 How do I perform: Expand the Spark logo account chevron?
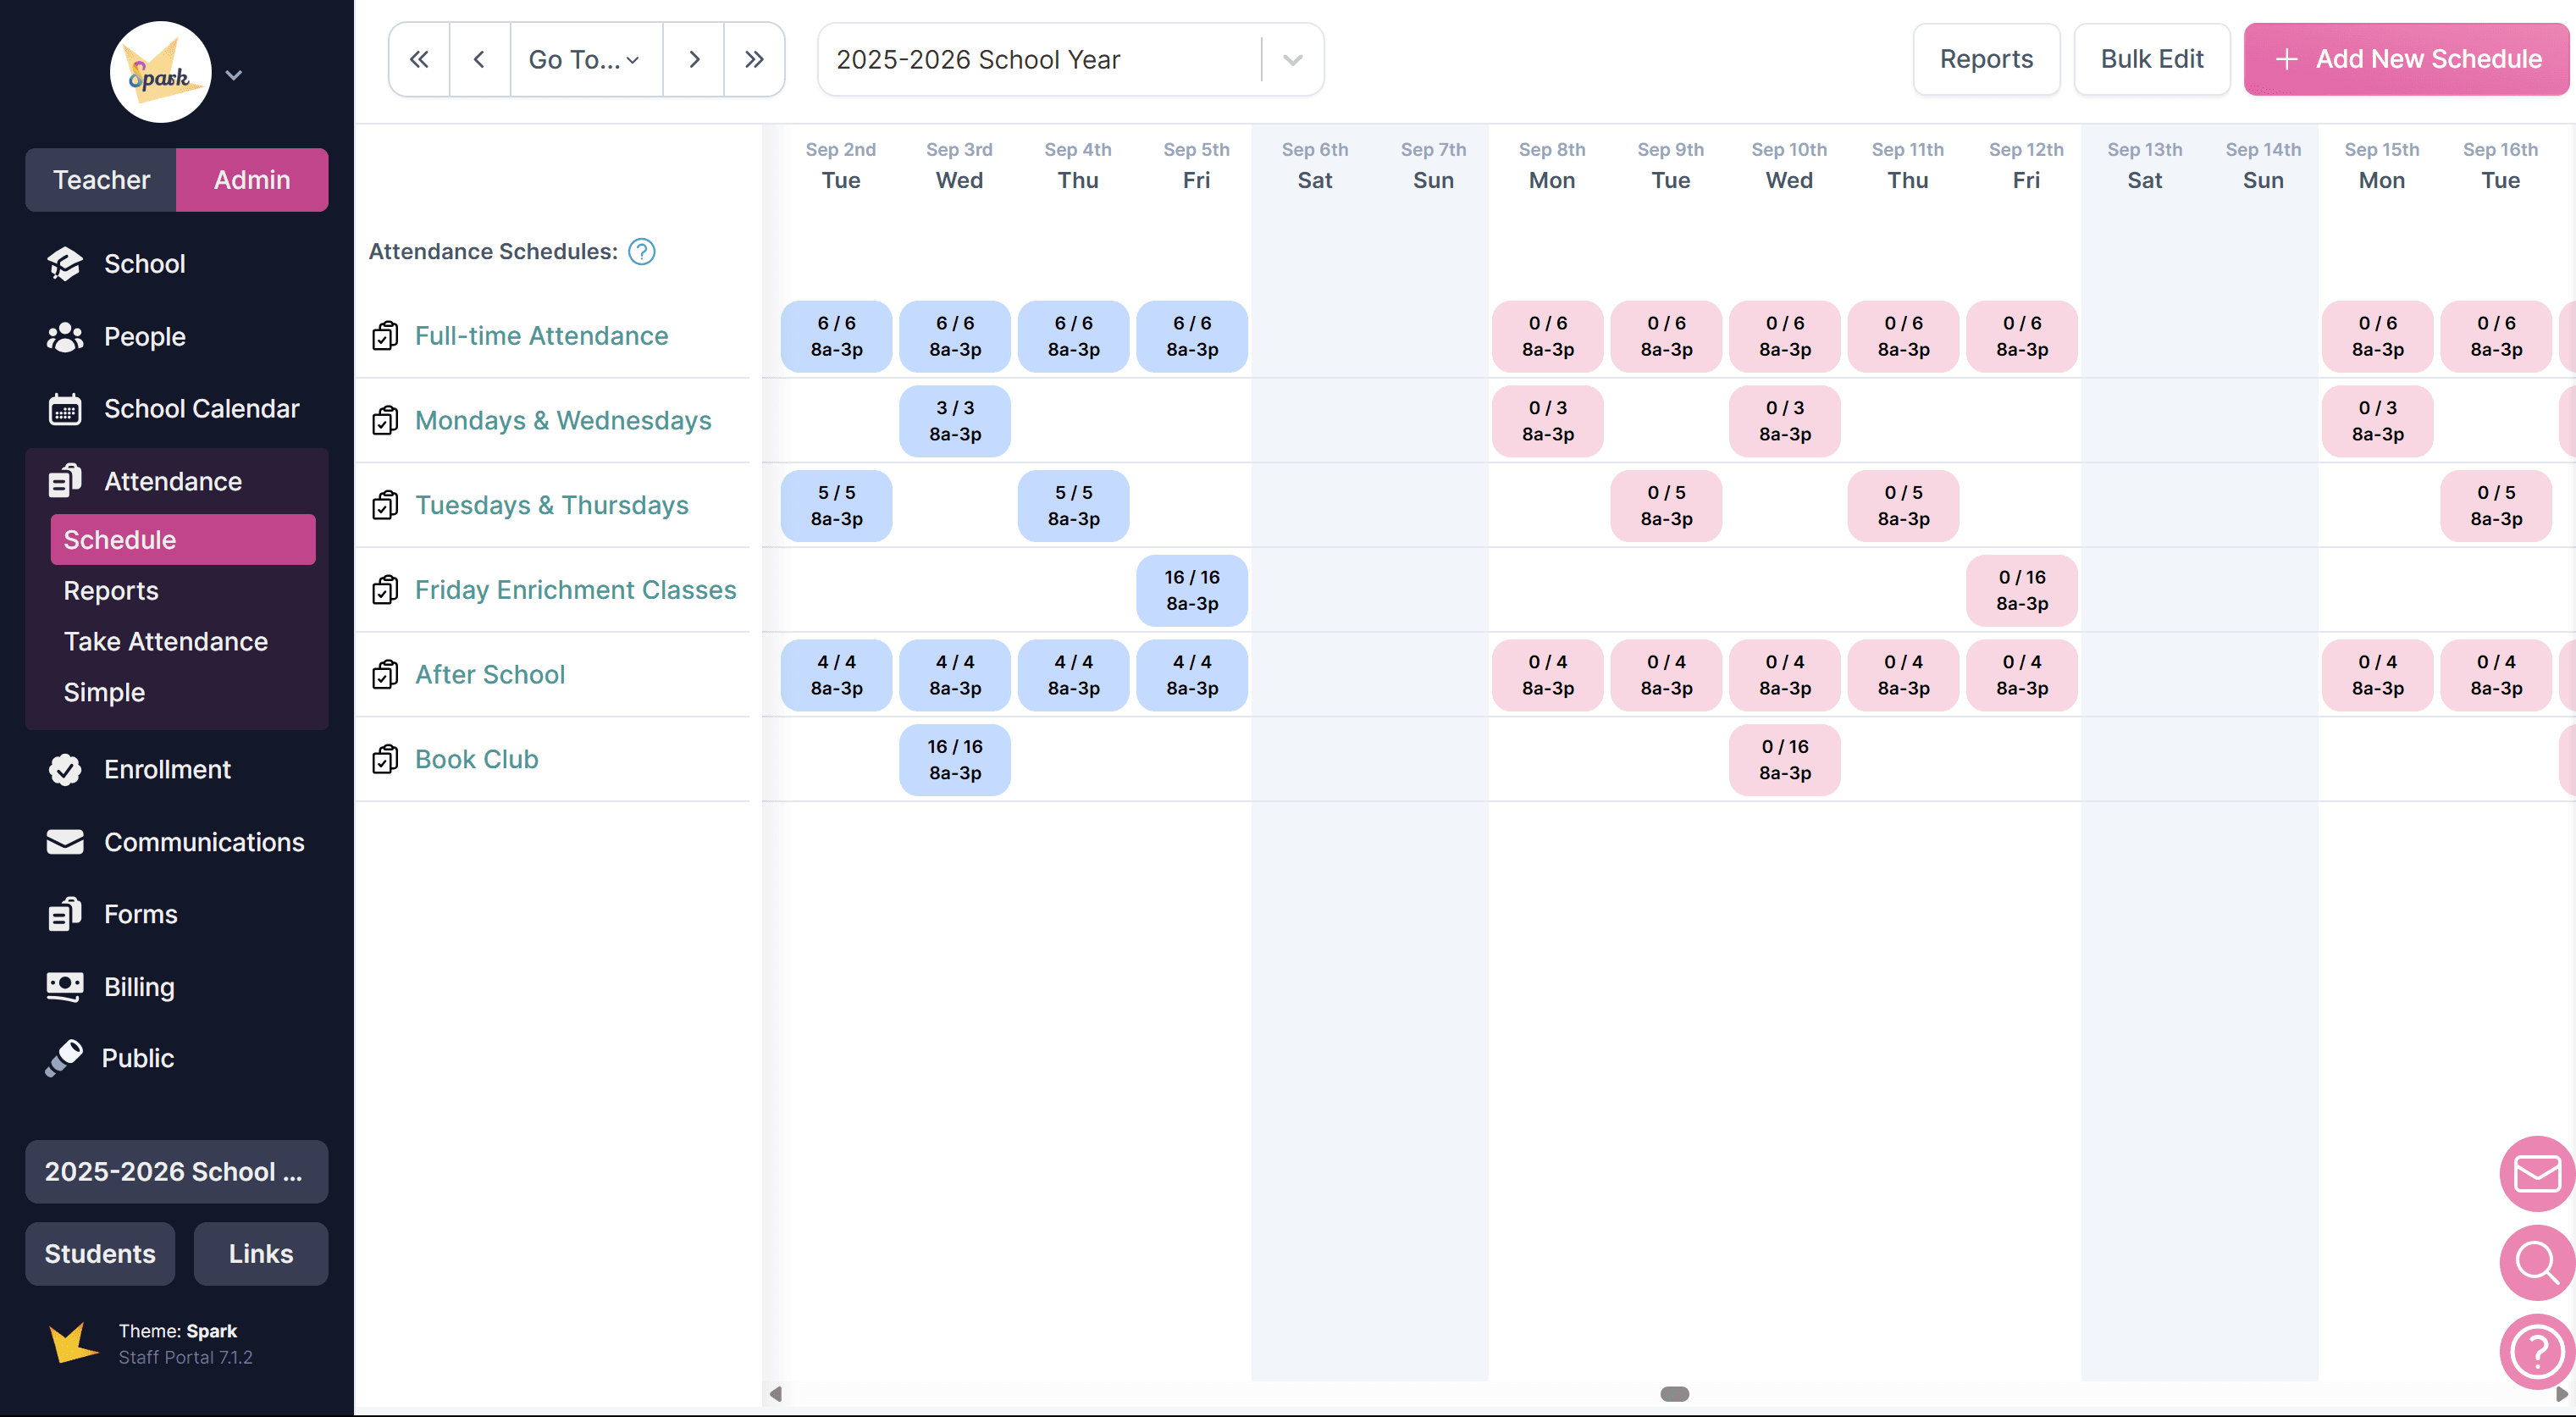pyautogui.click(x=233, y=75)
